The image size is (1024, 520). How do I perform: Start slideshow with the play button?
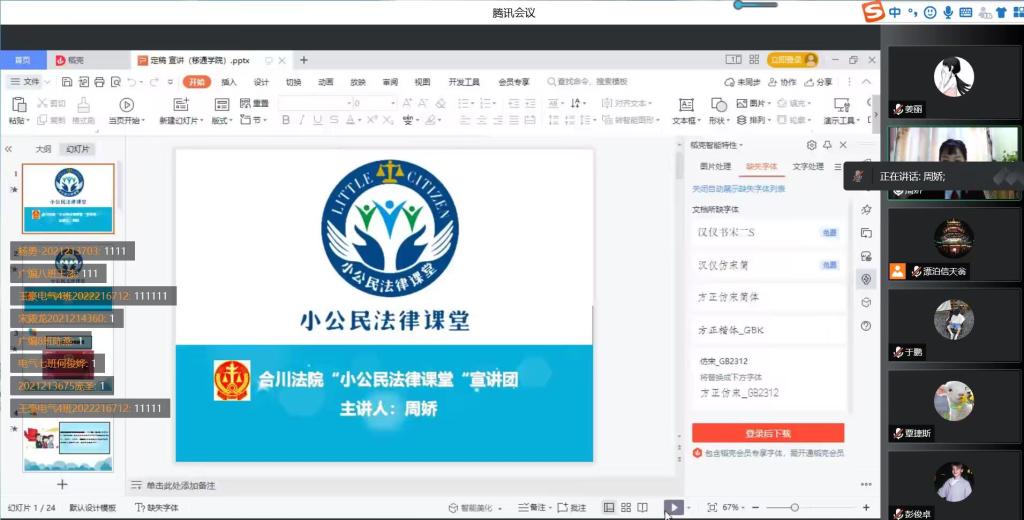point(675,508)
